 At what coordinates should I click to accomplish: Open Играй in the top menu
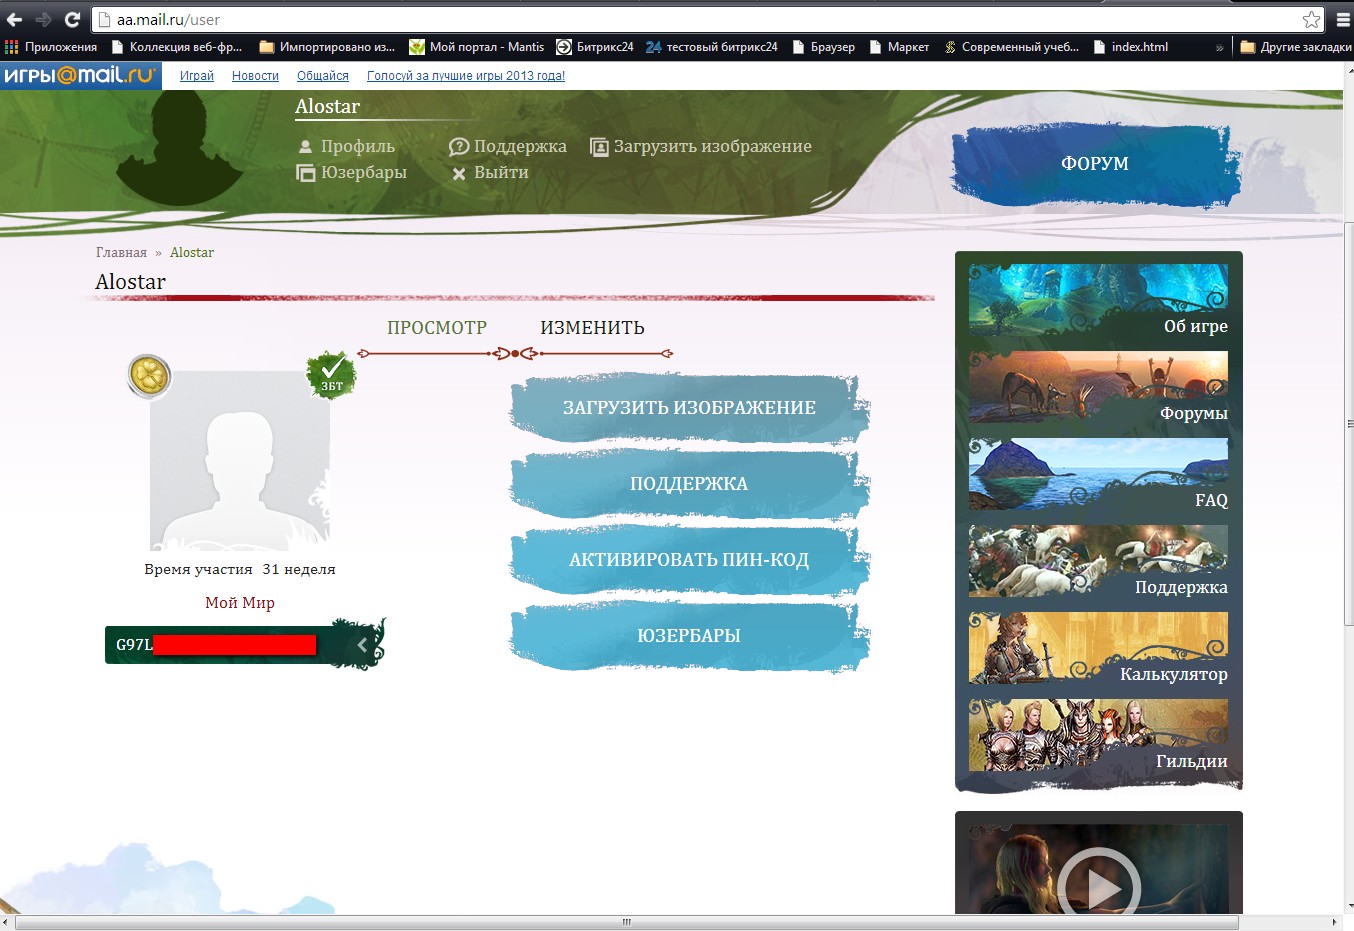click(x=197, y=76)
